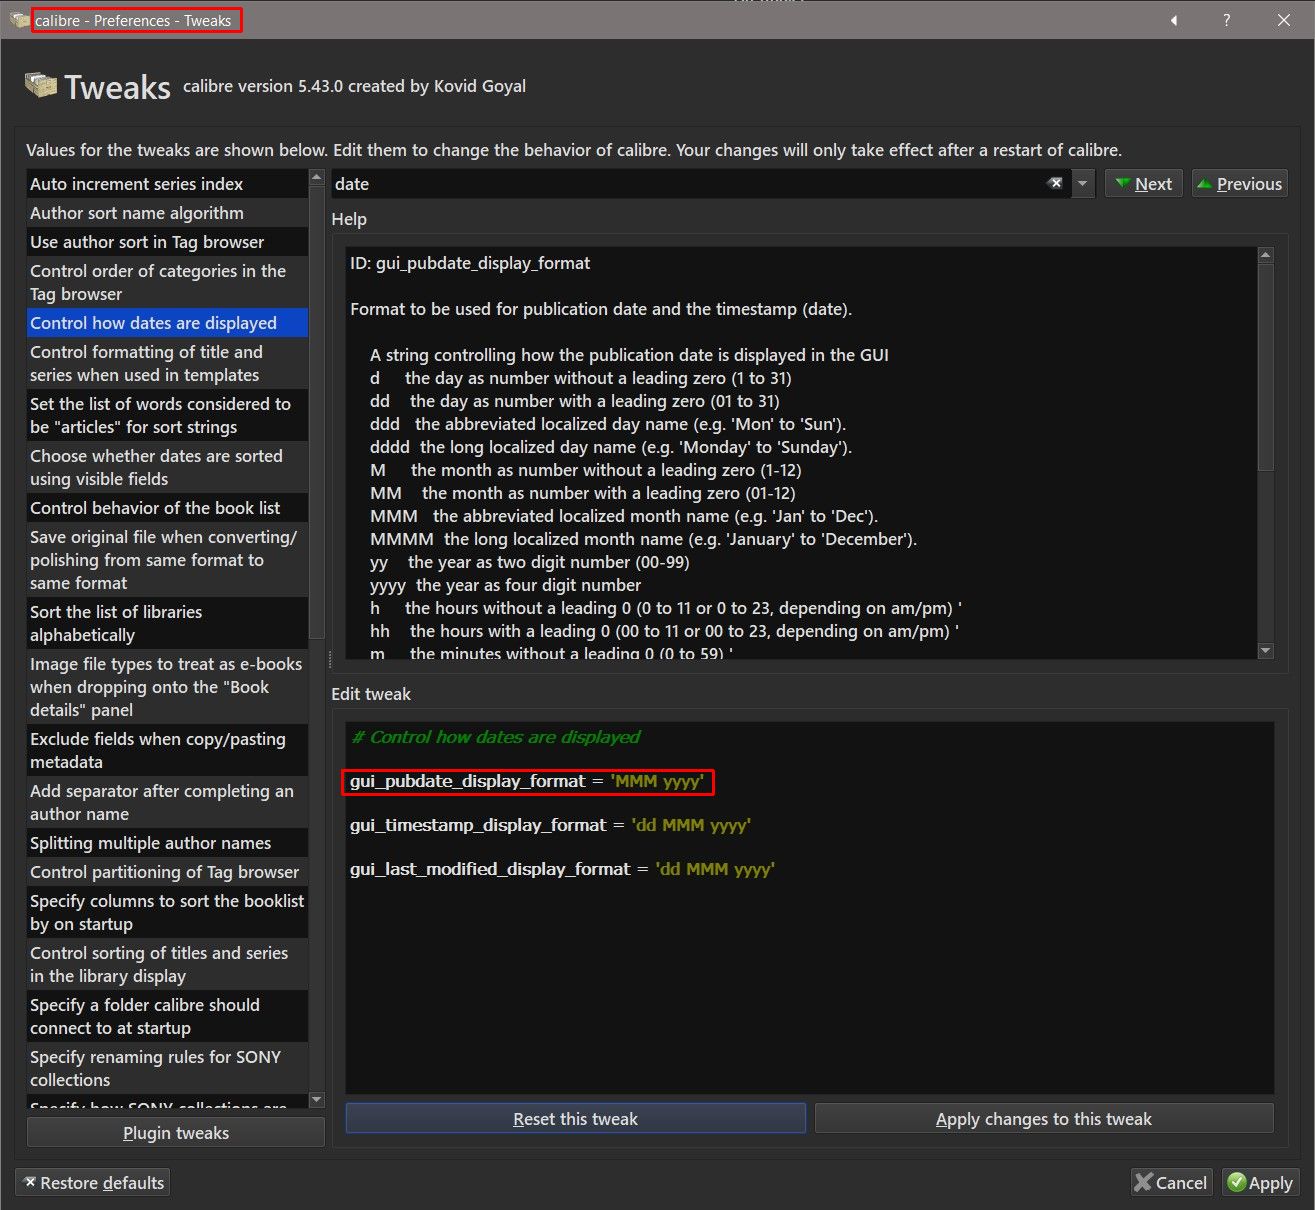Click the 'ID: gui_pubdate_display_format' help text
The image size is (1315, 1210).
[470, 263]
